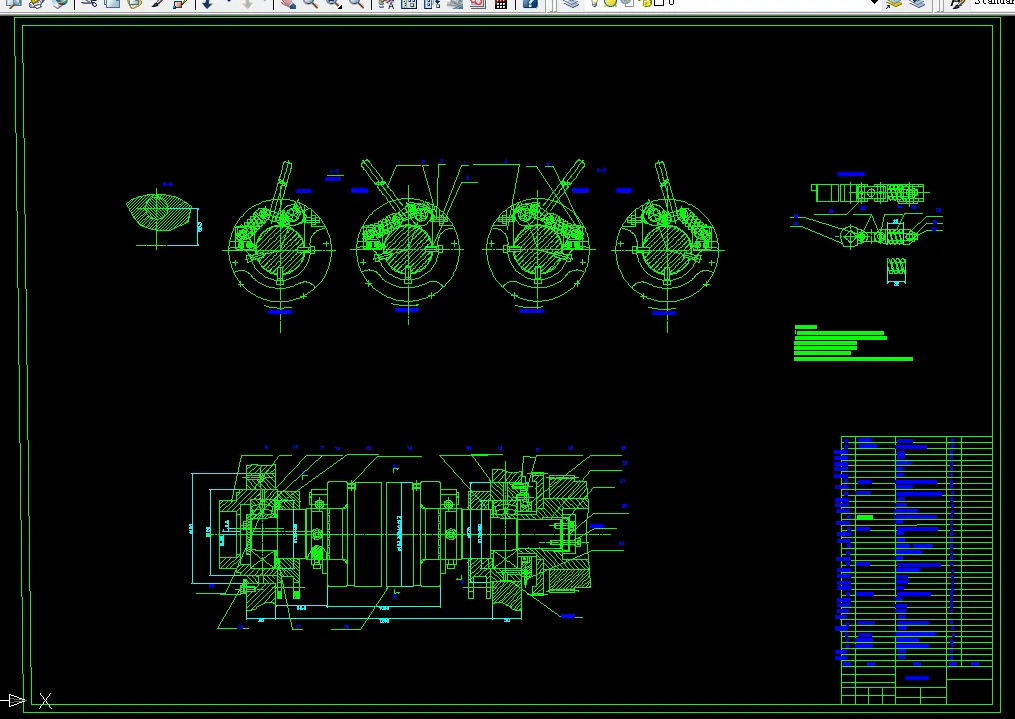Viewport: 1015px width, 719px height.
Task: Click Make Object's Layer Current icon
Action: click(x=894, y=3)
